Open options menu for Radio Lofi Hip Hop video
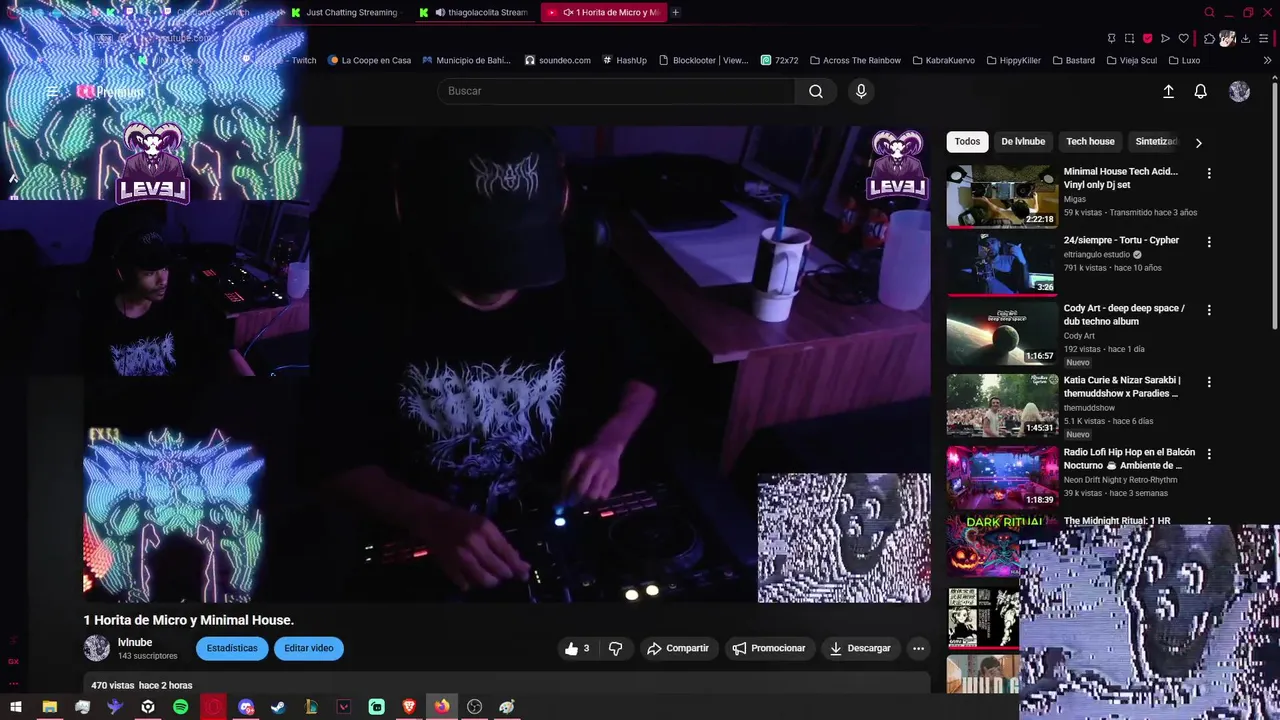 [1209, 454]
